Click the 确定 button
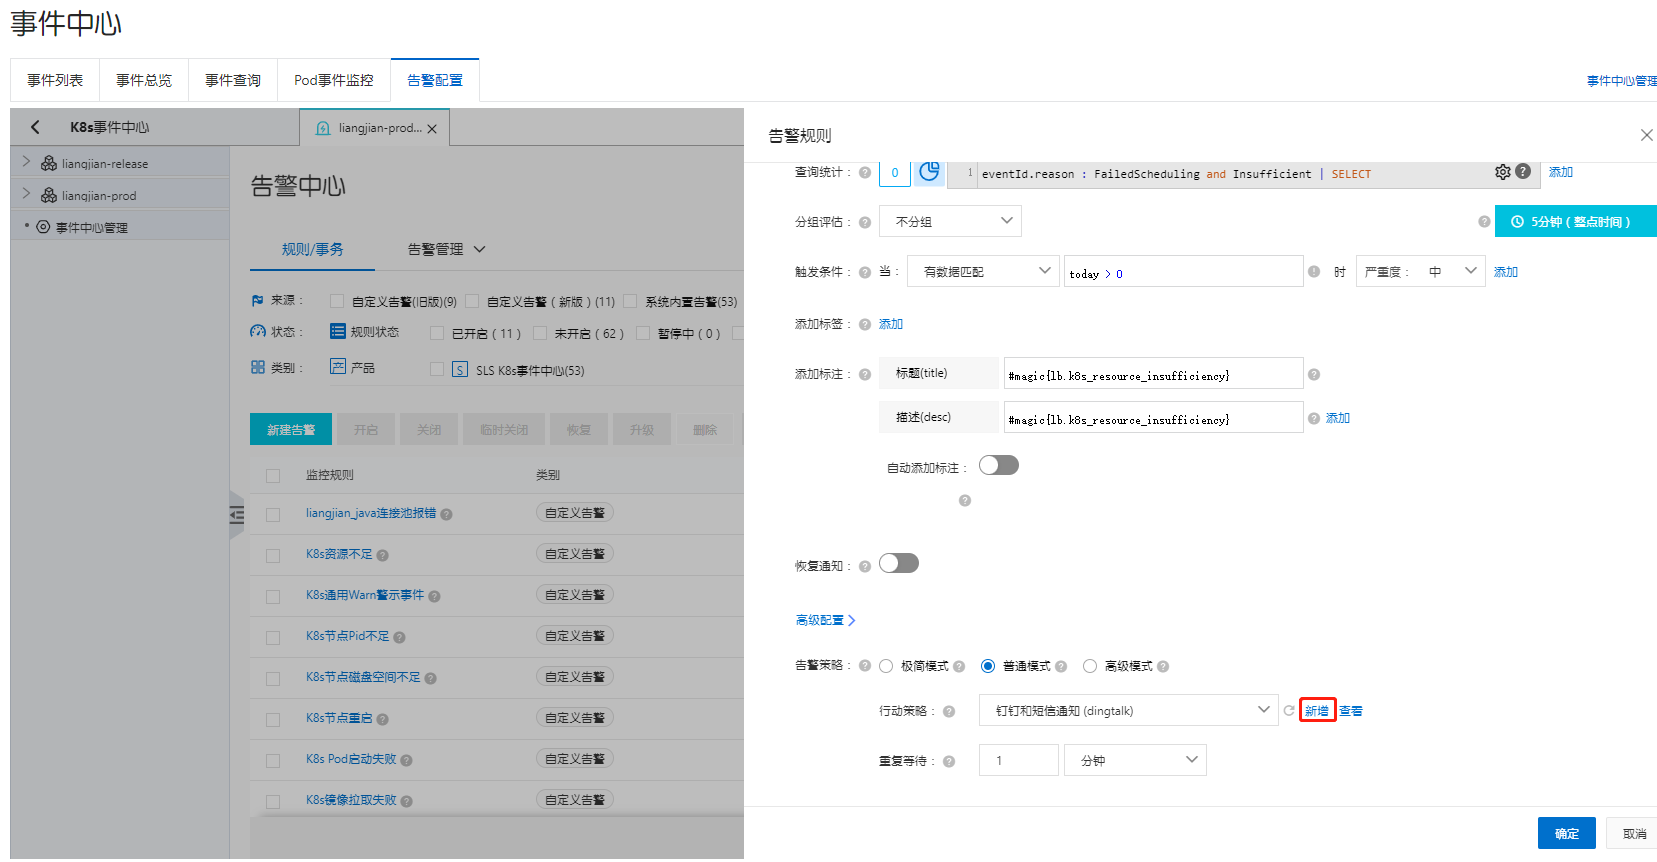This screenshot has width=1657, height=862. point(1566,833)
